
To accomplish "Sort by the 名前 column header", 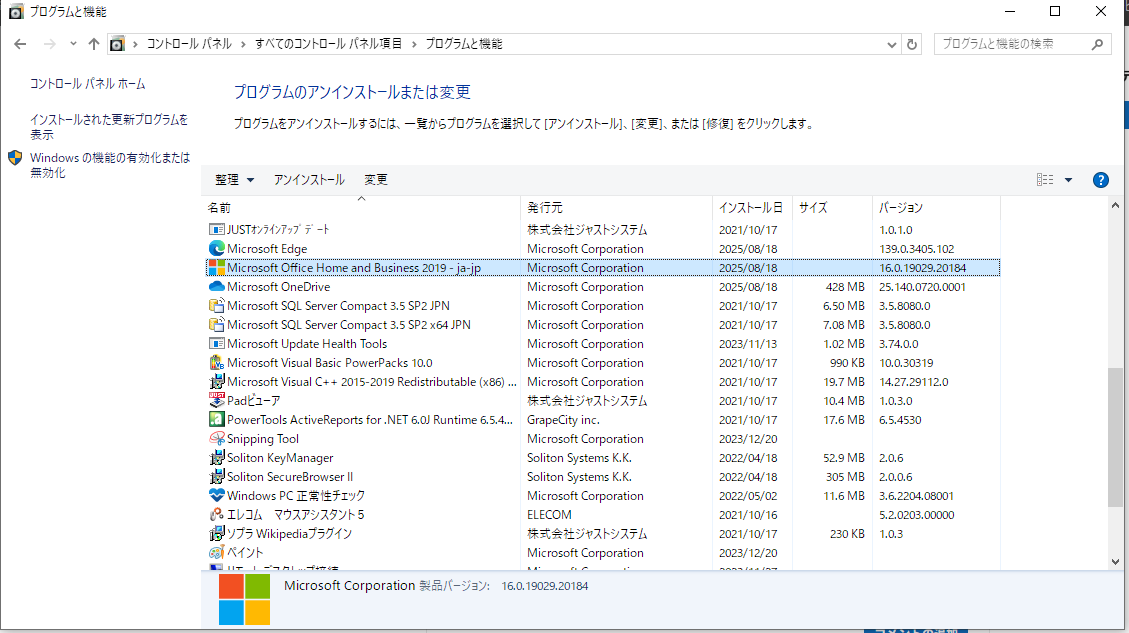I will tap(362, 207).
